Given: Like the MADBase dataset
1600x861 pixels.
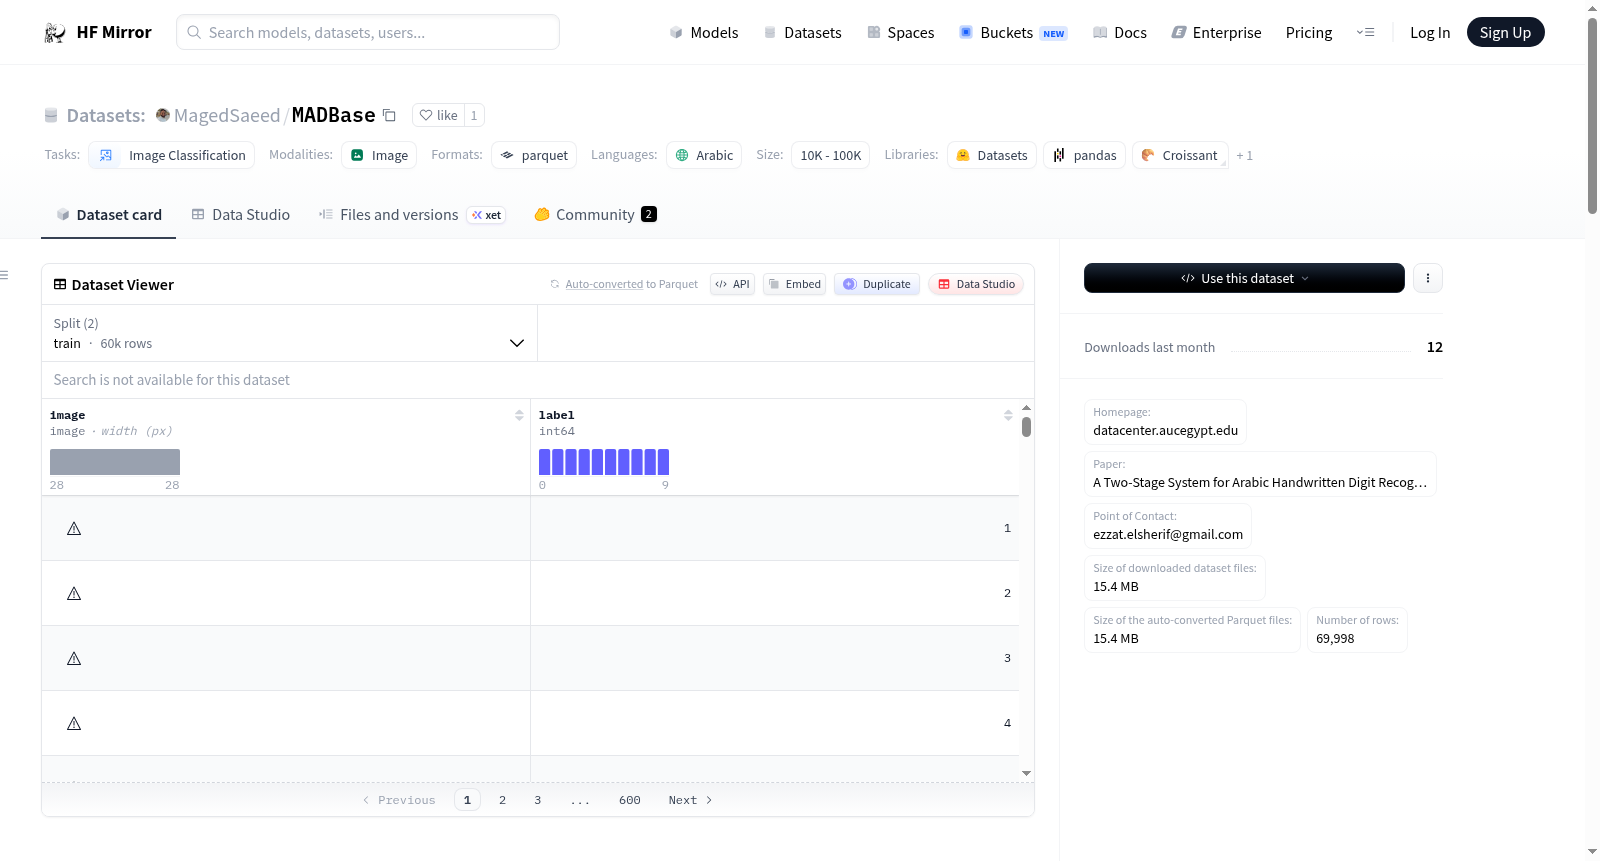Looking at the screenshot, I should pos(438,115).
